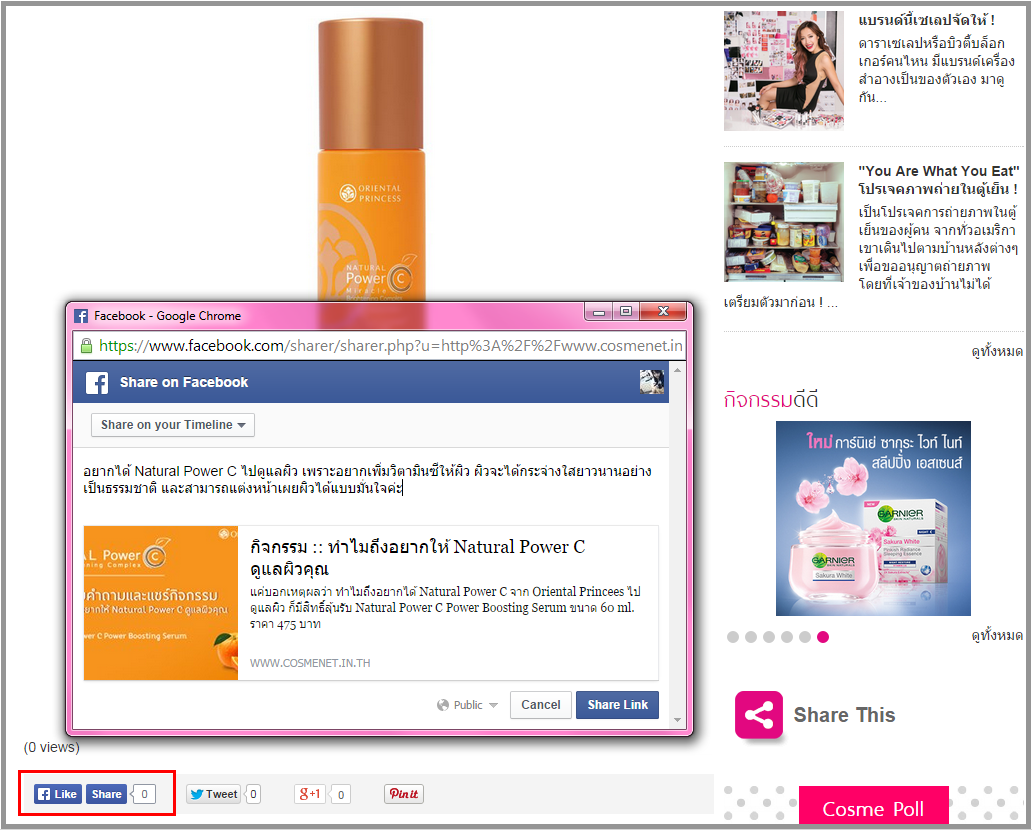1032x830 pixels.
Task: Cancel the Facebook share dialog
Action: 540,705
